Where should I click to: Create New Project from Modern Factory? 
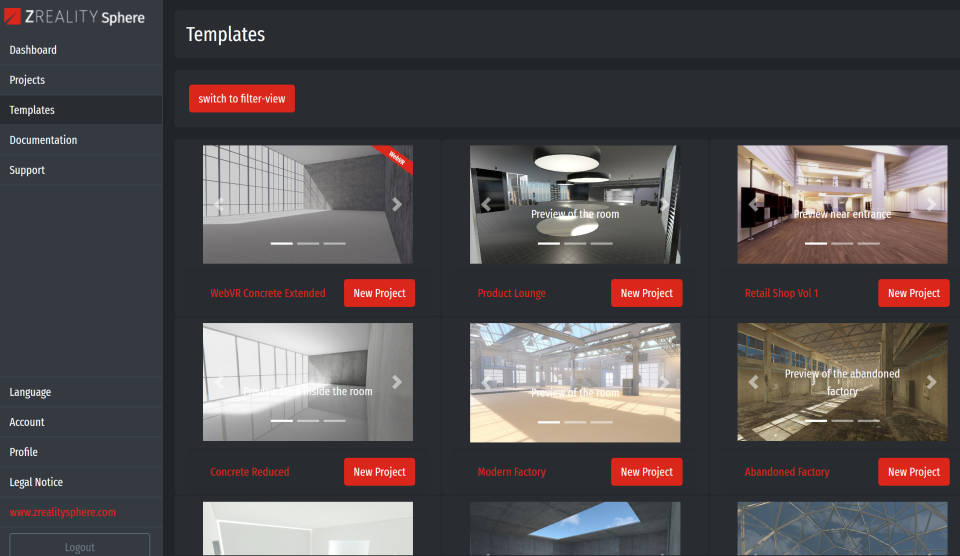pyautogui.click(x=647, y=472)
